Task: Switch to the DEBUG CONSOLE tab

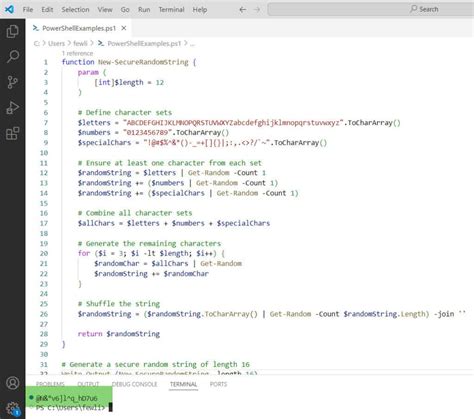Action: 134,384
